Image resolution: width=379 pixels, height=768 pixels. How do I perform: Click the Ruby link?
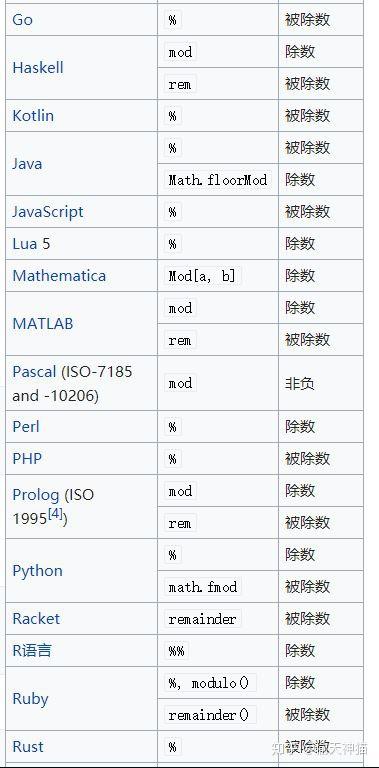30,698
